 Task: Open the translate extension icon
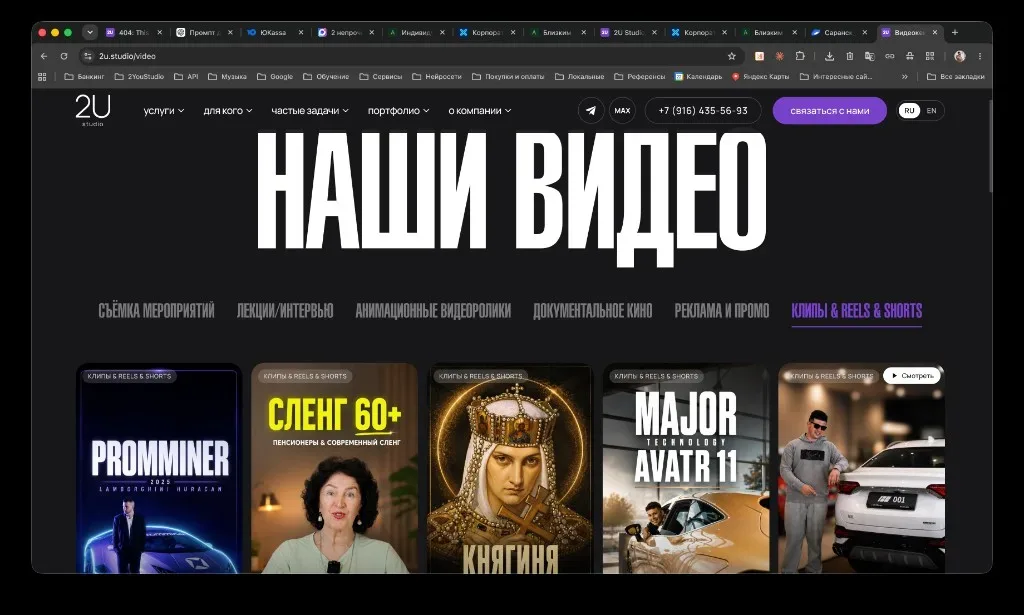pos(869,56)
